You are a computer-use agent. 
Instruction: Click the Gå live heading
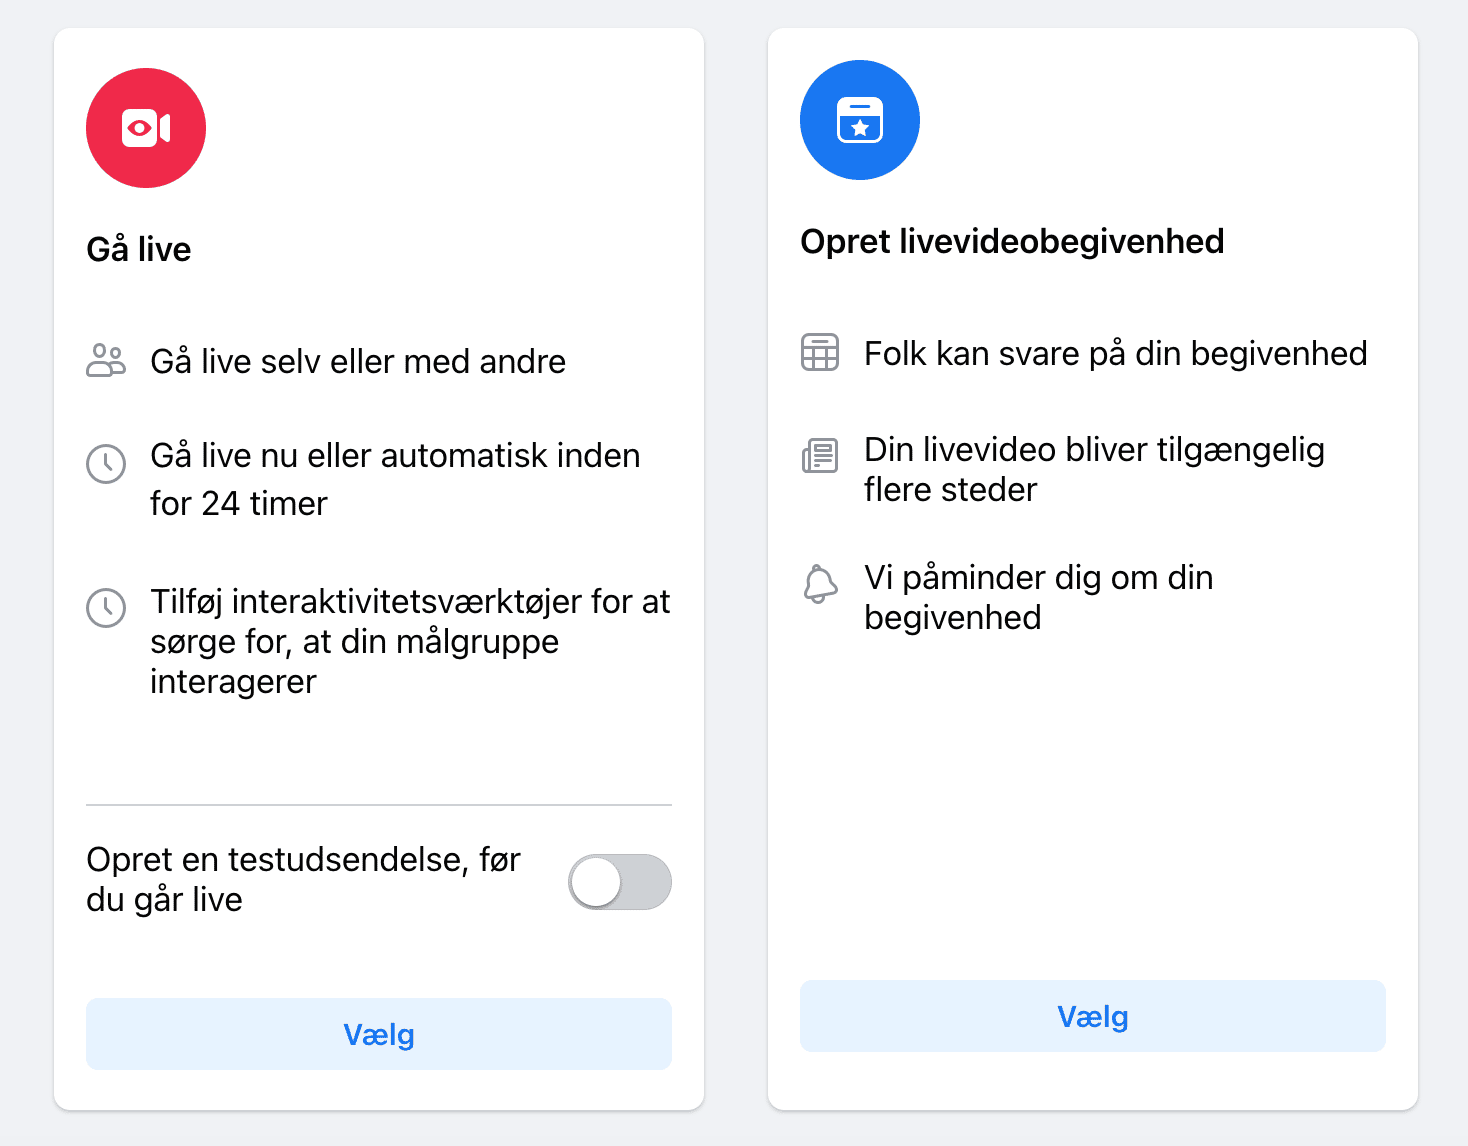139,249
